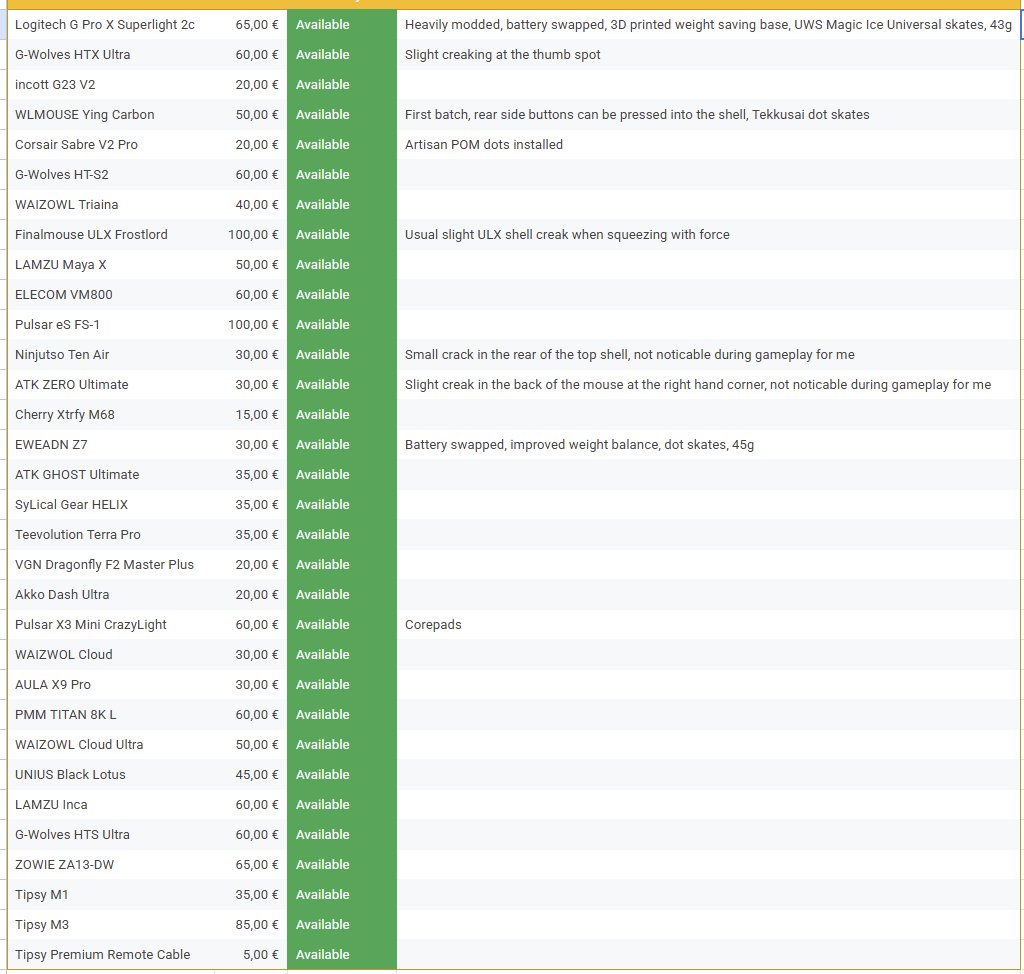Click the PMM TITAN 8K L cell

111,716
